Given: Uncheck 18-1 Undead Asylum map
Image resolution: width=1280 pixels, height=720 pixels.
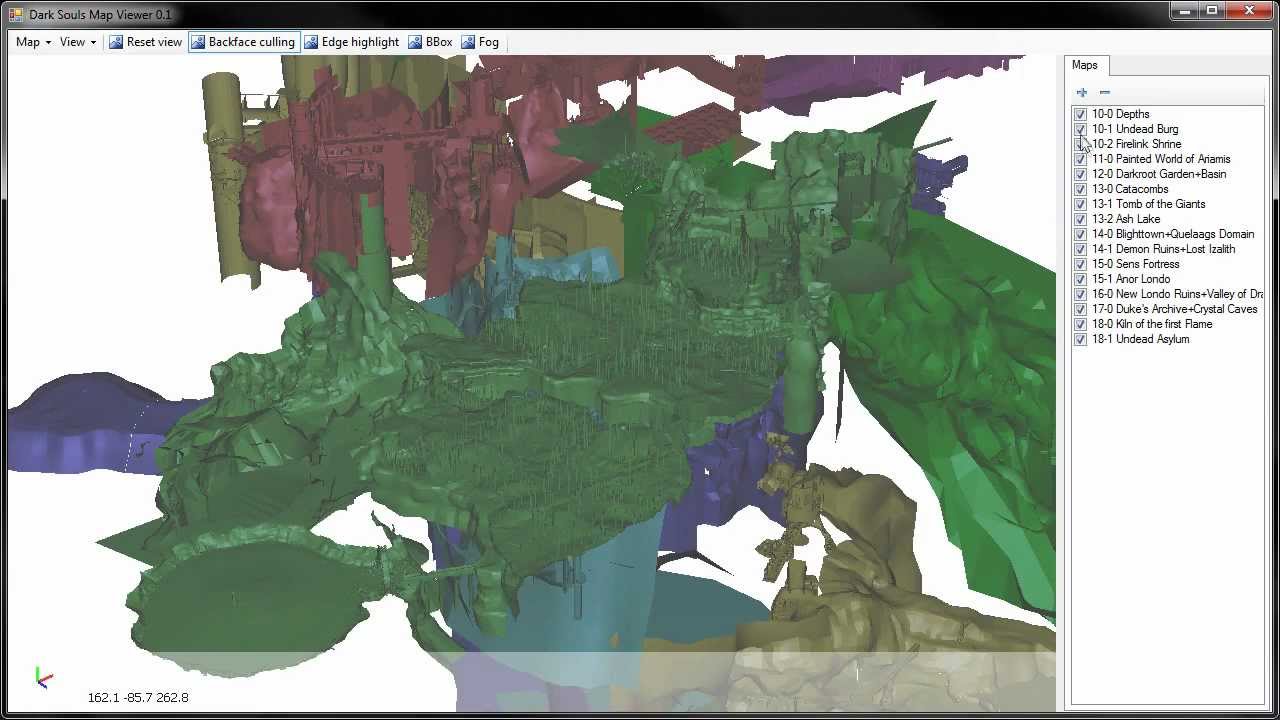Looking at the screenshot, I should click(x=1080, y=339).
